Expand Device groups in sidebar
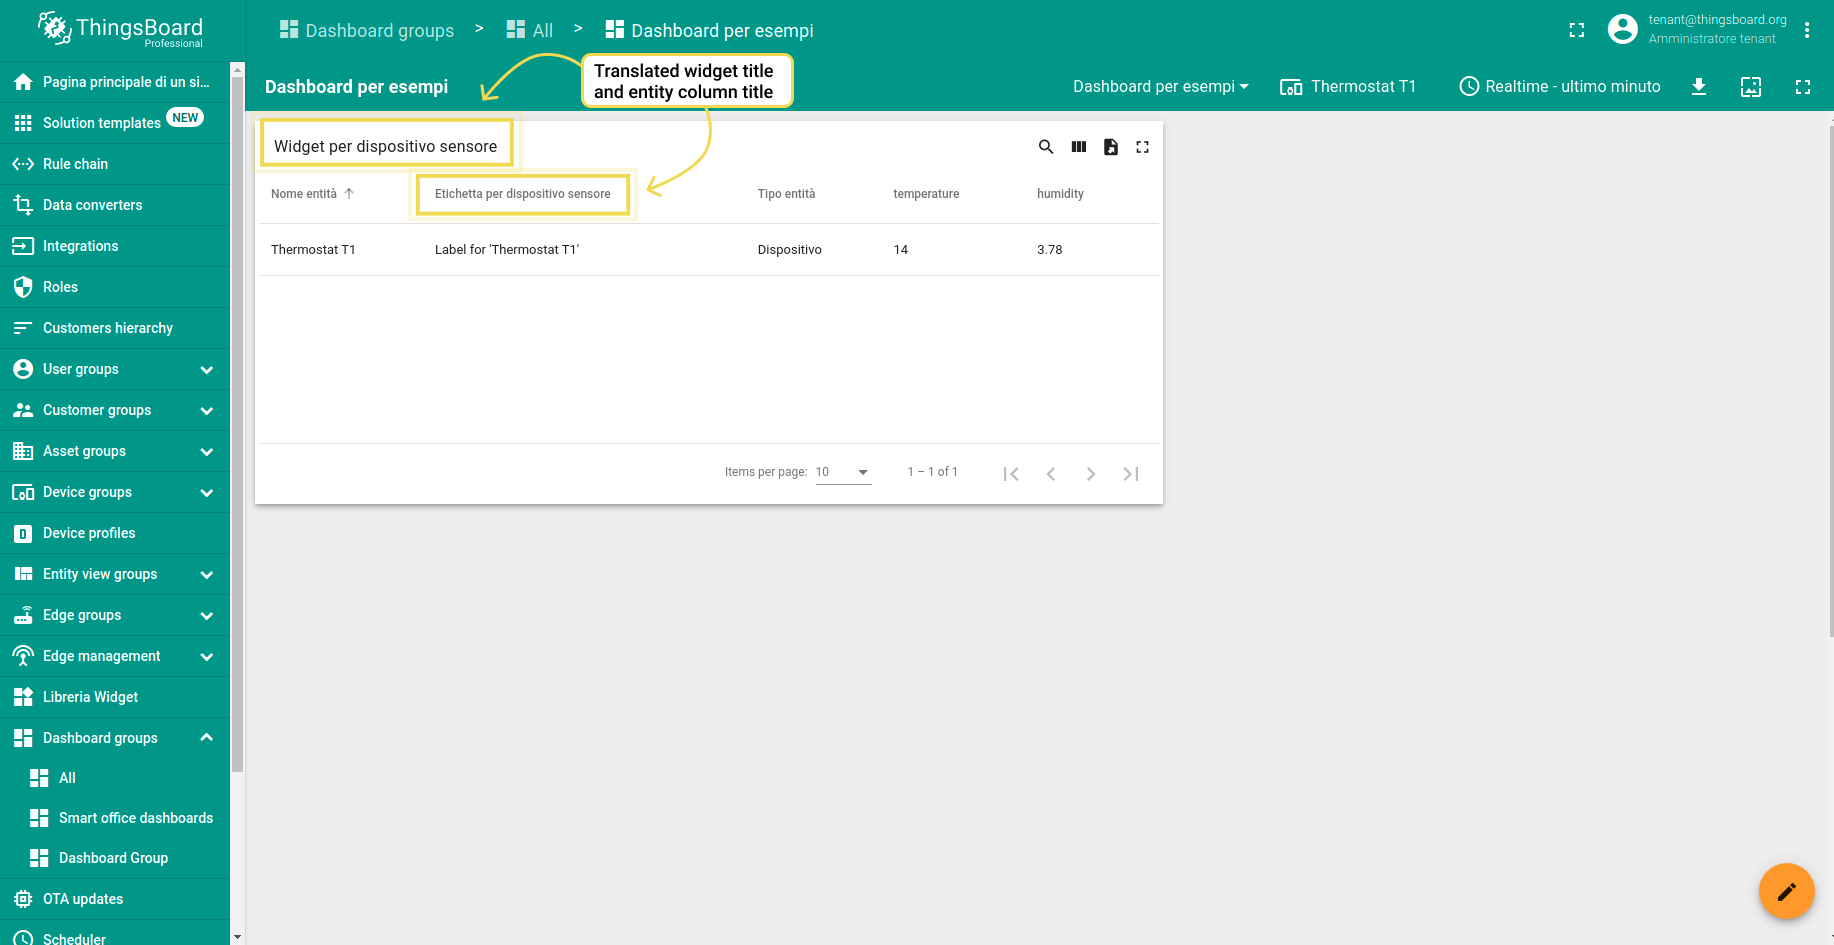 click(x=206, y=492)
